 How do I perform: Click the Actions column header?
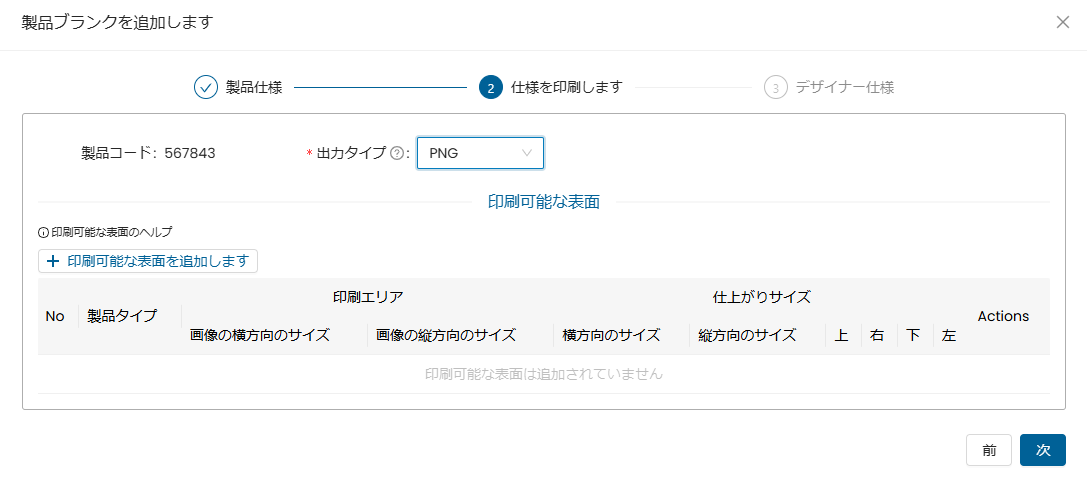click(1003, 316)
